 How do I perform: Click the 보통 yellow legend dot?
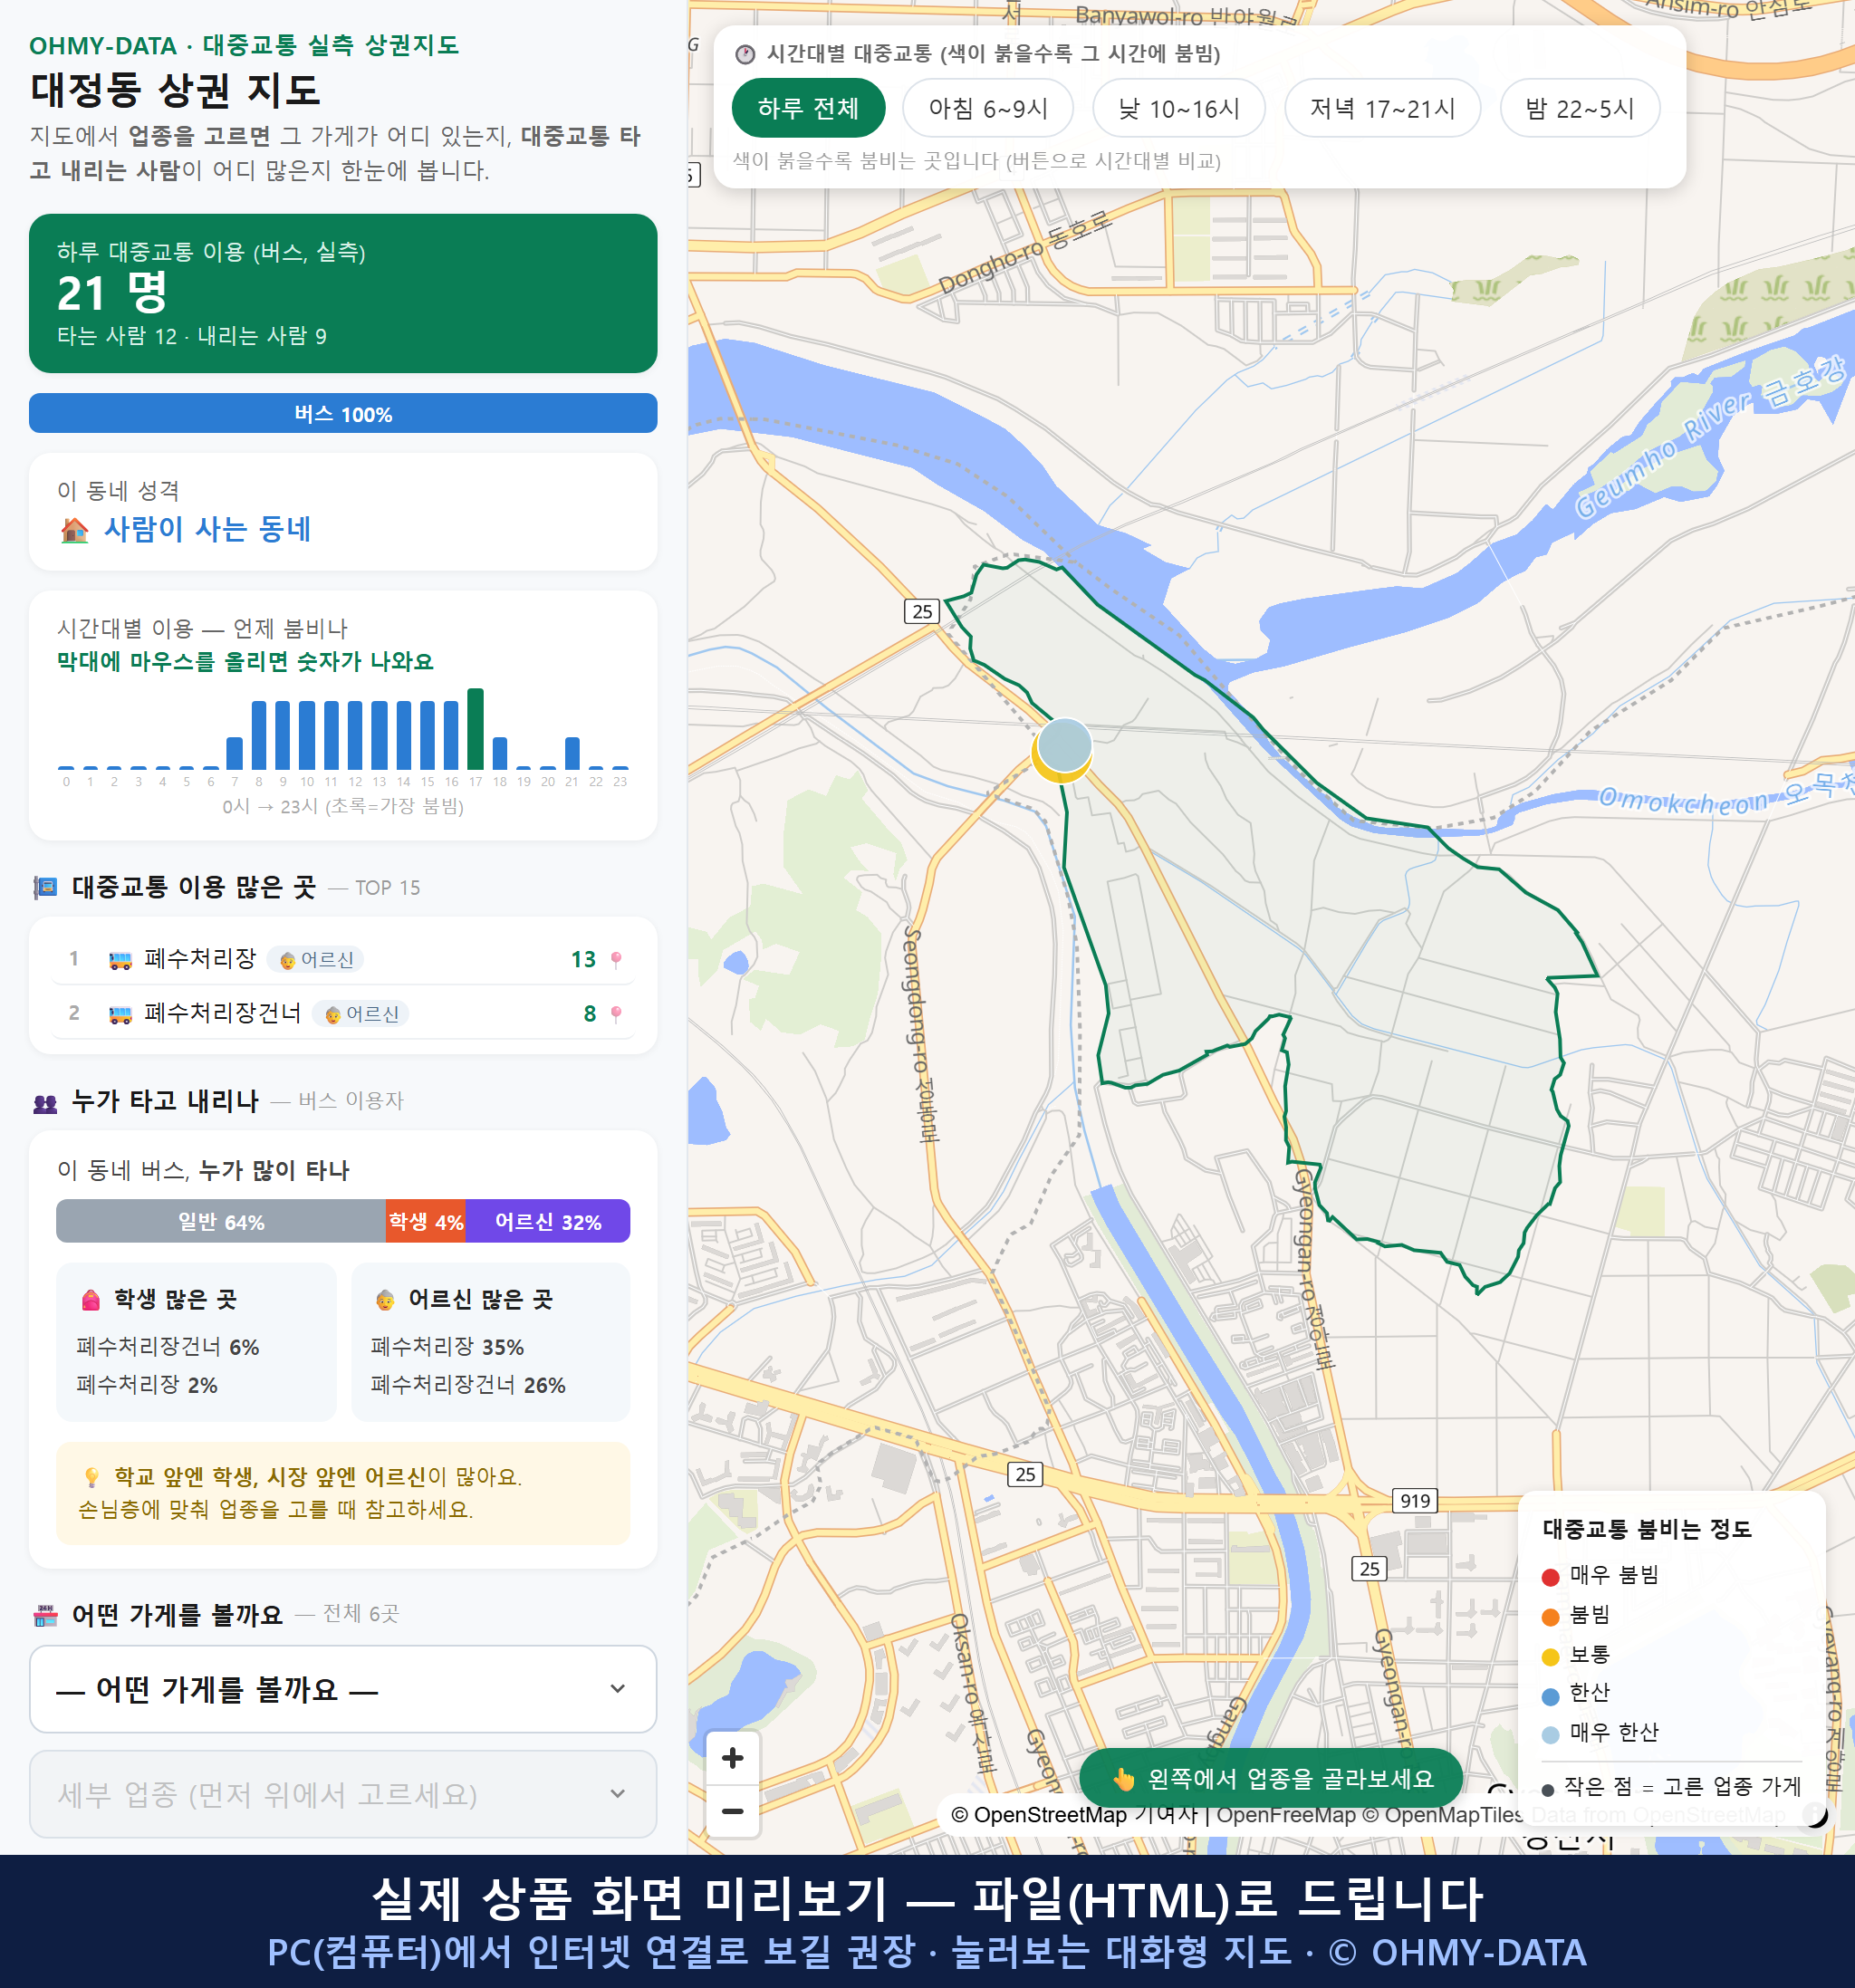coord(1551,1657)
